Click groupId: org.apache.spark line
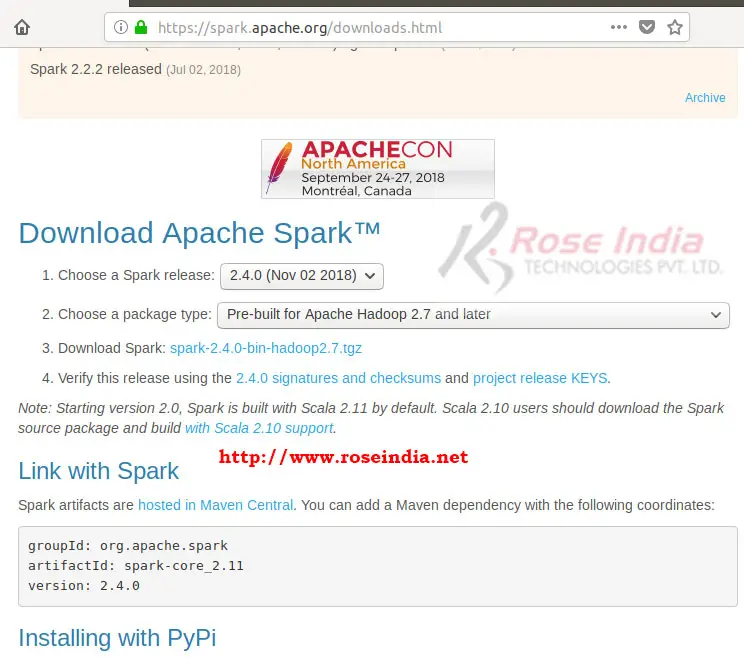Image resolution: width=744 pixels, height=662 pixels. [128, 546]
